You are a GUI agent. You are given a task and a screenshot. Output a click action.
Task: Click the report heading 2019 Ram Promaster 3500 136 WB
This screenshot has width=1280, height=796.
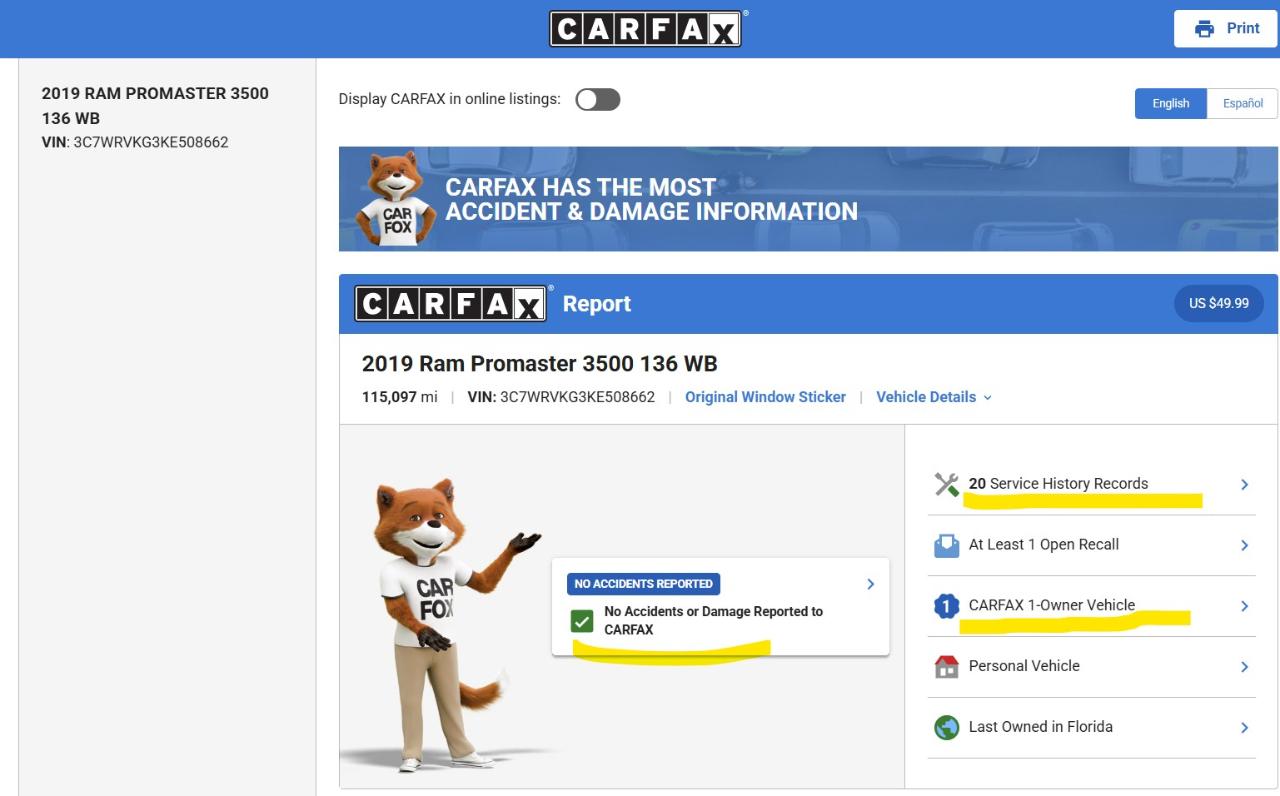[x=540, y=363]
